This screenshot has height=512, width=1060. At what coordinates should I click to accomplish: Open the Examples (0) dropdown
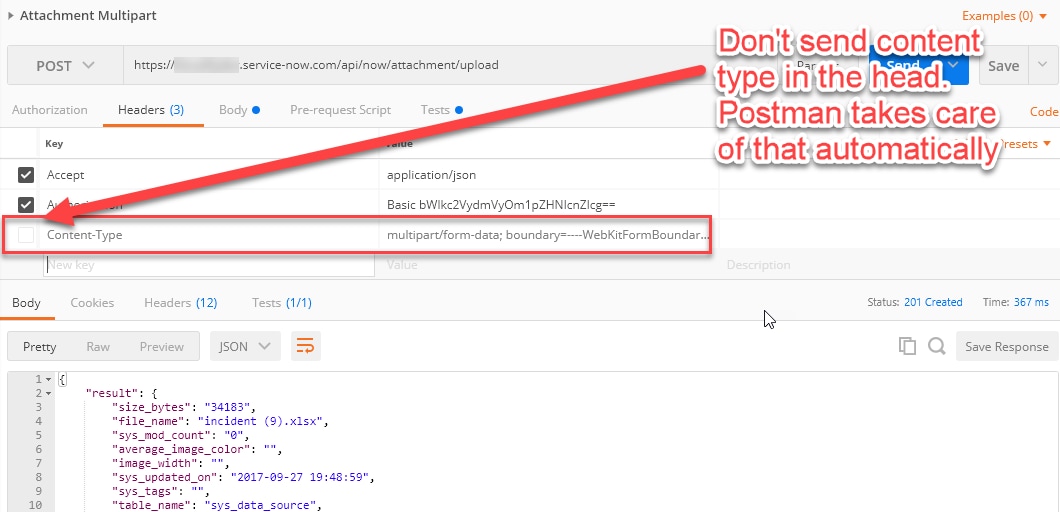tap(1005, 16)
